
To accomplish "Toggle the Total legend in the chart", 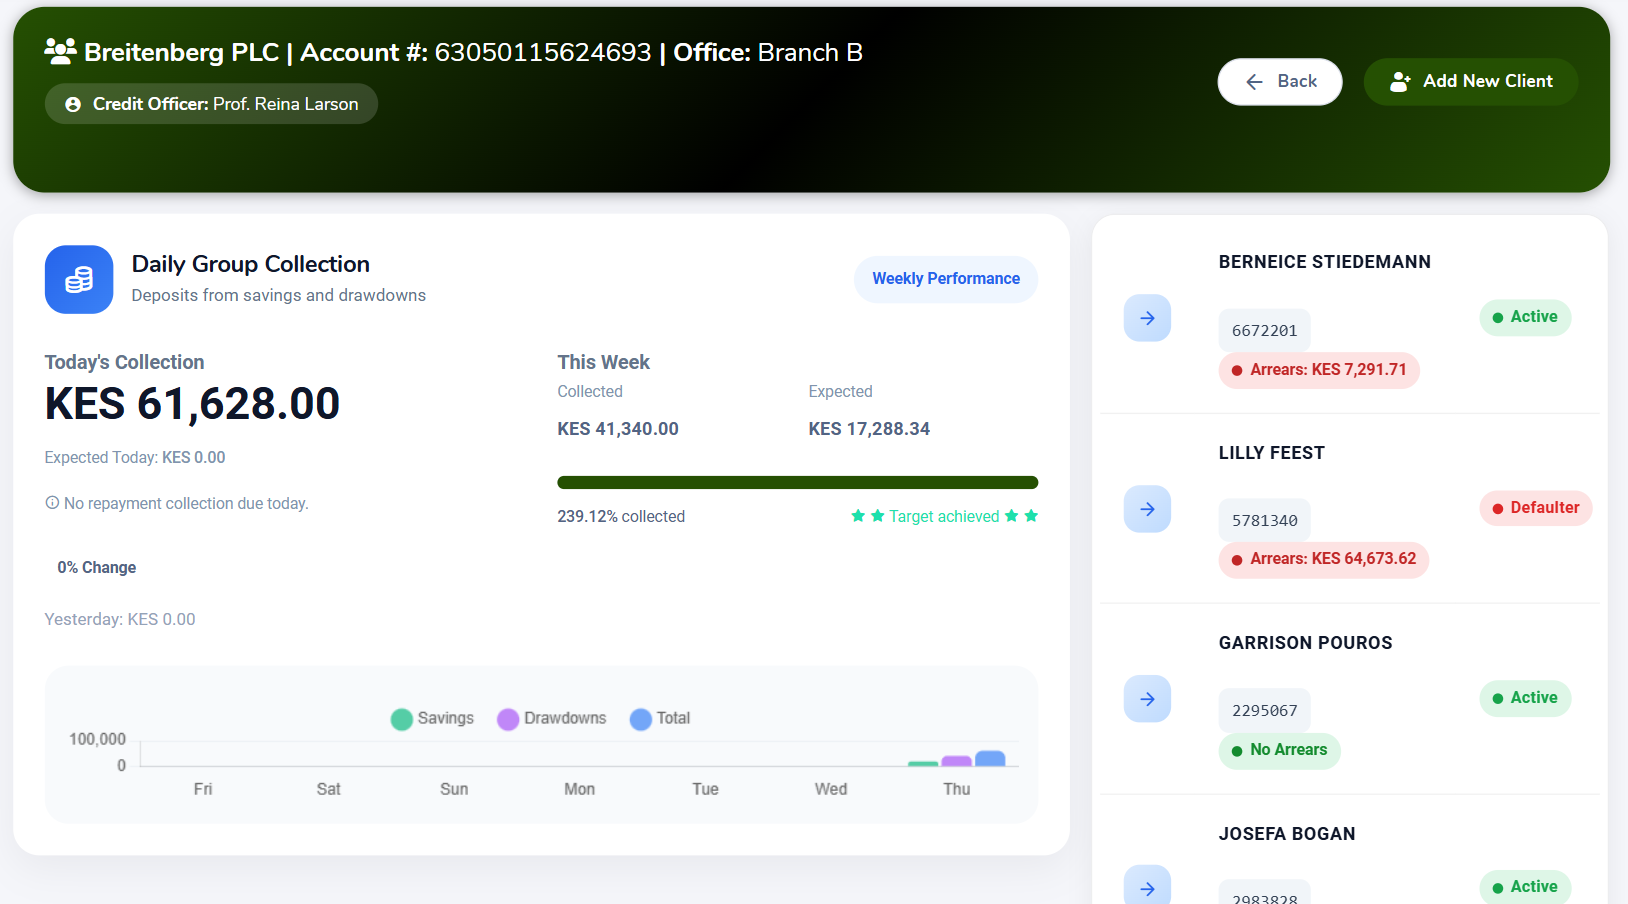I will (x=660, y=719).
